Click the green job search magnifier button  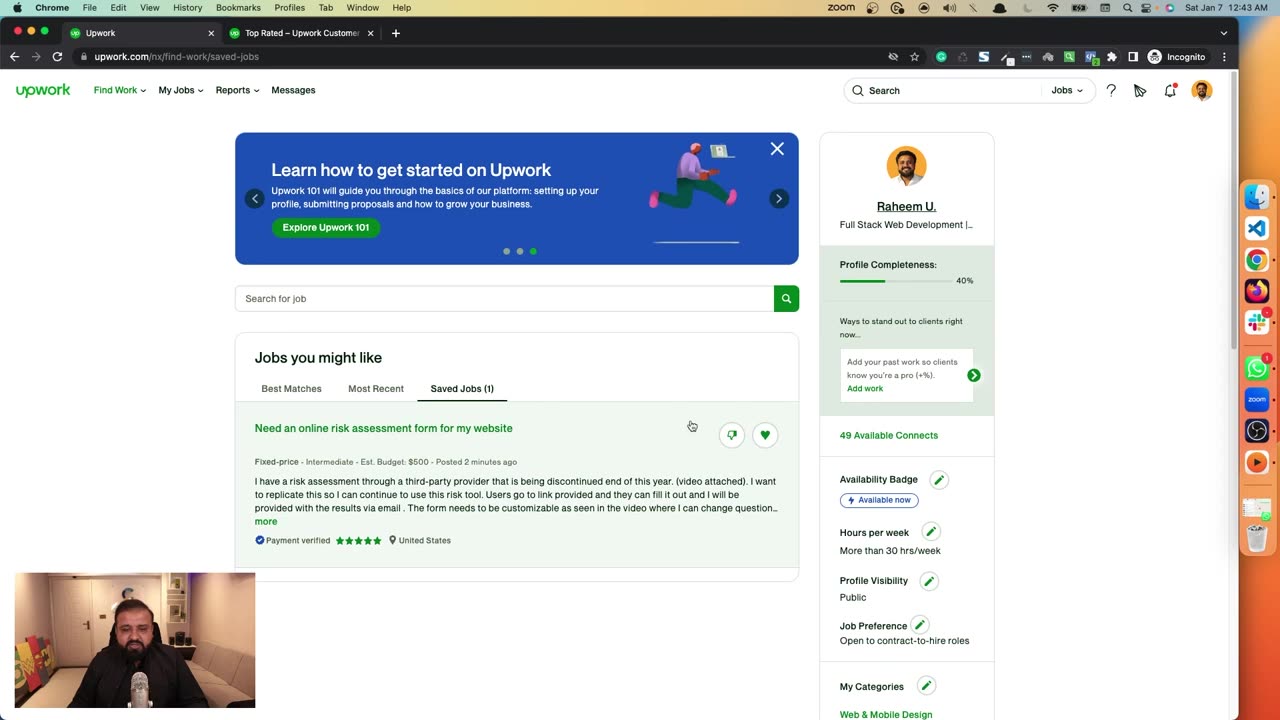tap(786, 298)
